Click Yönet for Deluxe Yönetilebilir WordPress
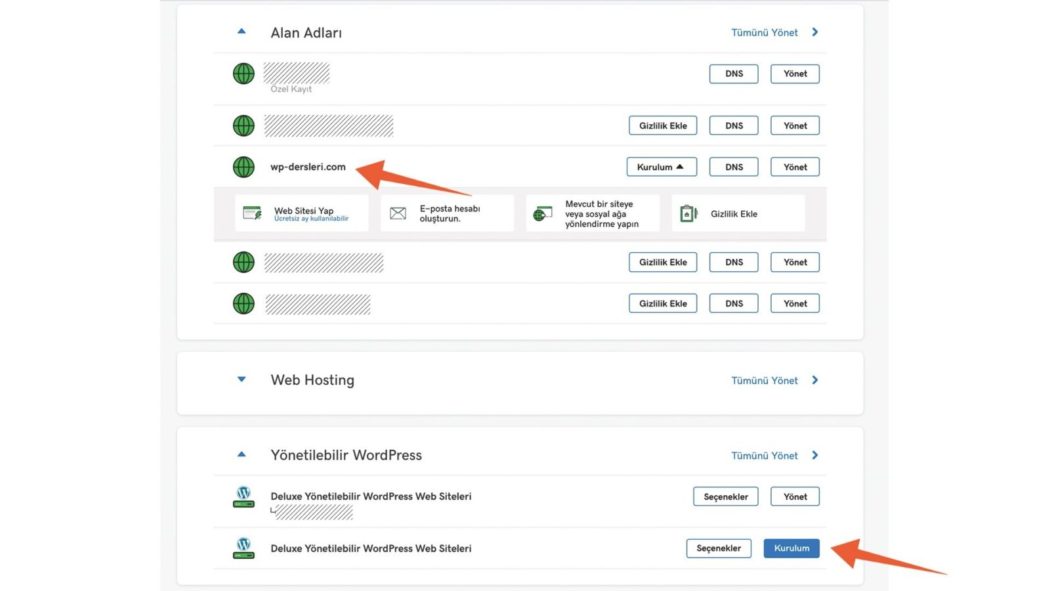This screenshot has width=1050, height=591. click(x=795, y=497)
